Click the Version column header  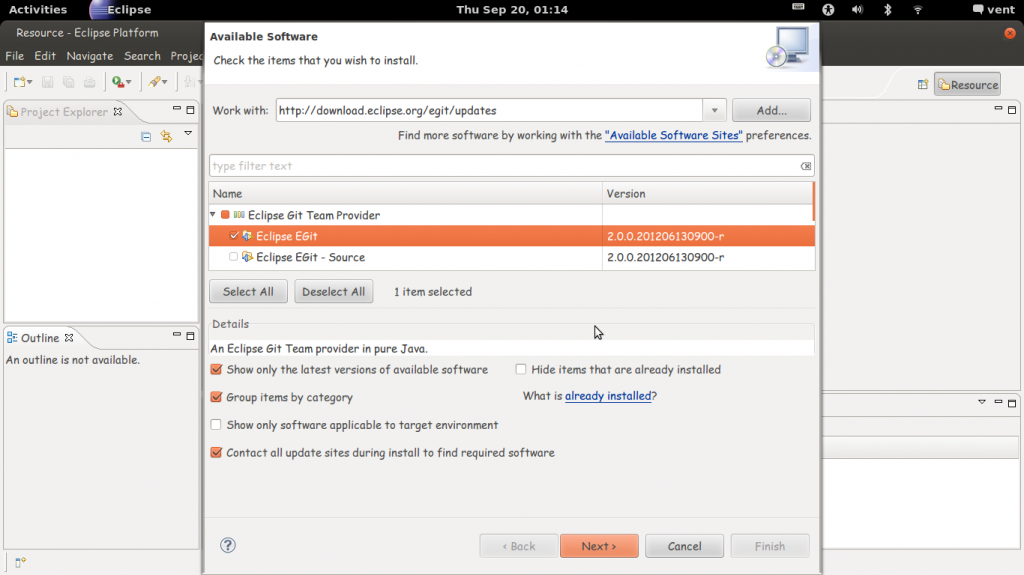pyautogui.click(x=708, y=193)
